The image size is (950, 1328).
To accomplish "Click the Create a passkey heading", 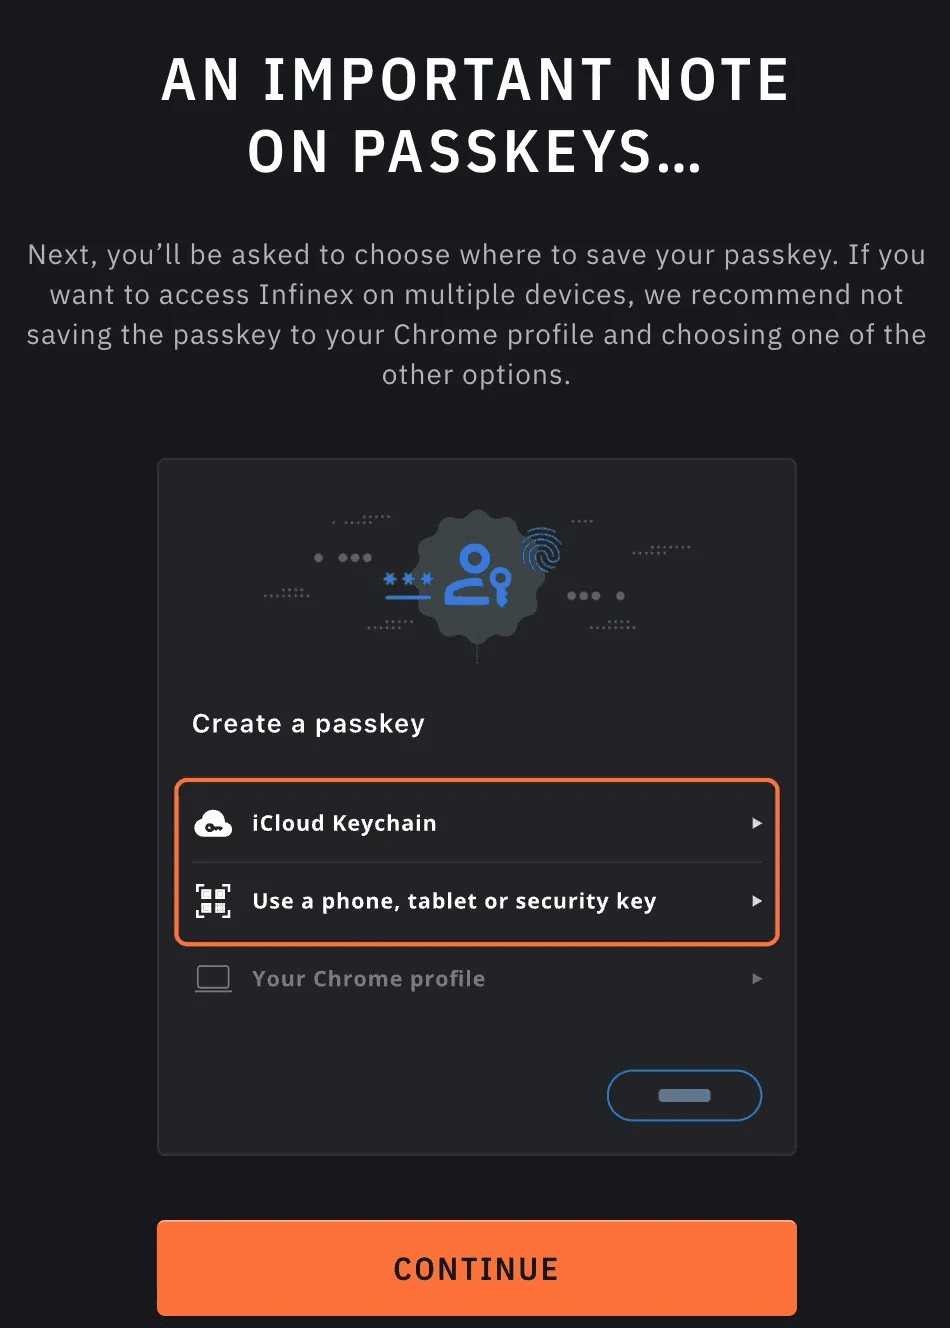I will (x=308, y=723).
